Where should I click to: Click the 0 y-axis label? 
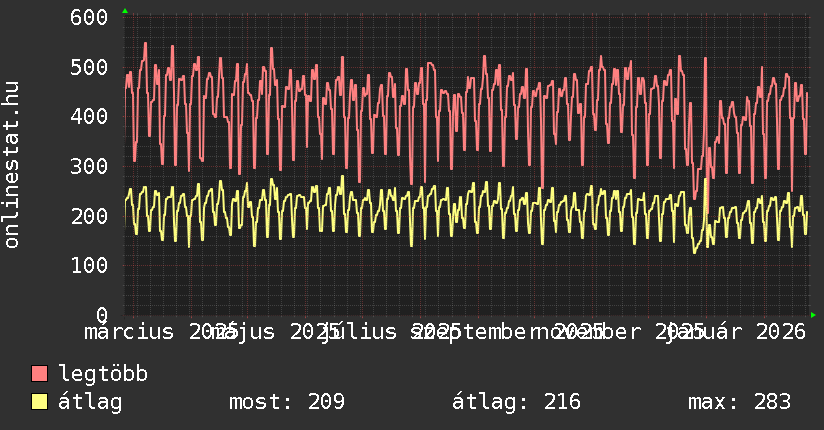click(102, 315)
